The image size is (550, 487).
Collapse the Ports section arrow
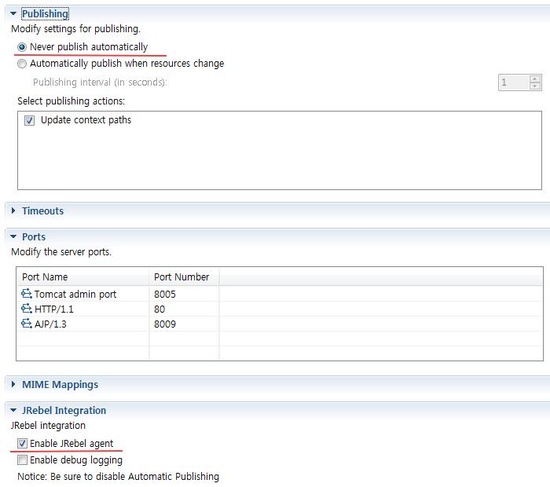[13, 236]
